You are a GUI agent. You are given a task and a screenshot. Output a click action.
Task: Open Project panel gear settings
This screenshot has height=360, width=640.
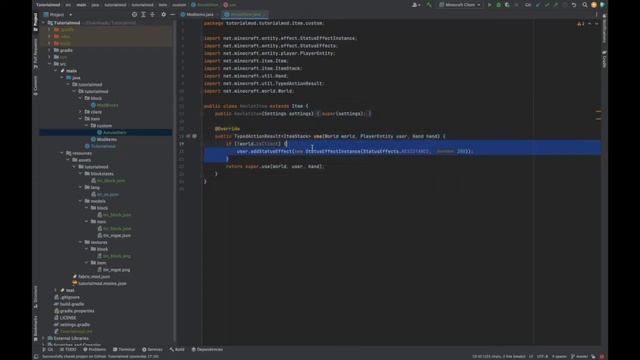[x=164, y=14]
